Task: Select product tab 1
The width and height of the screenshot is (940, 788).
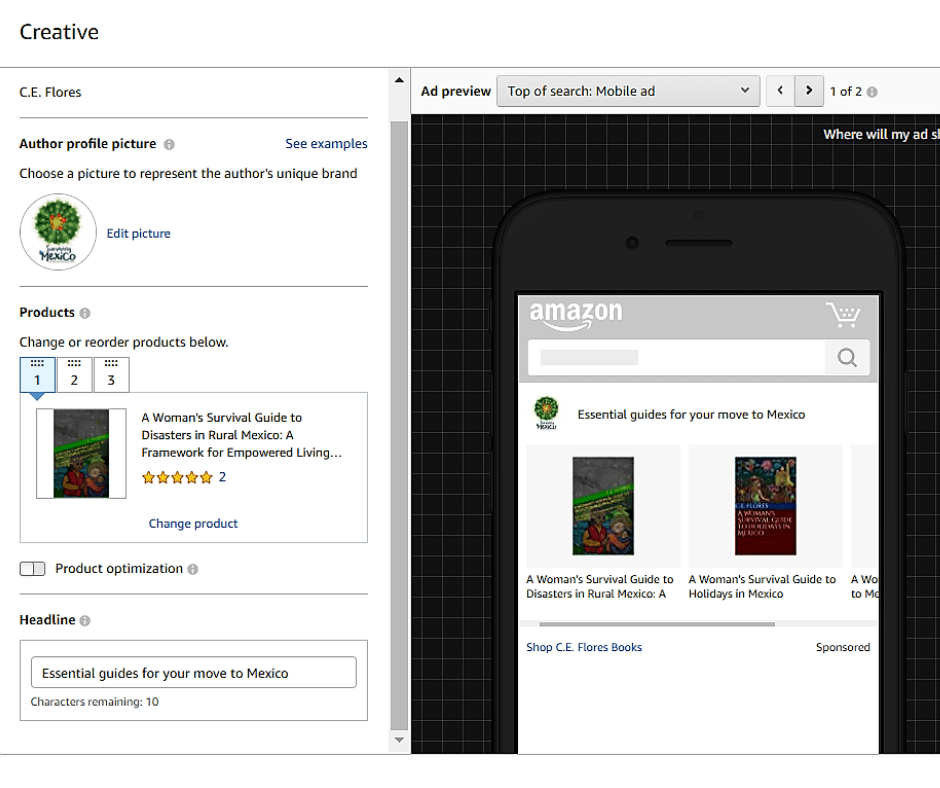Action: tap(38, 375)
